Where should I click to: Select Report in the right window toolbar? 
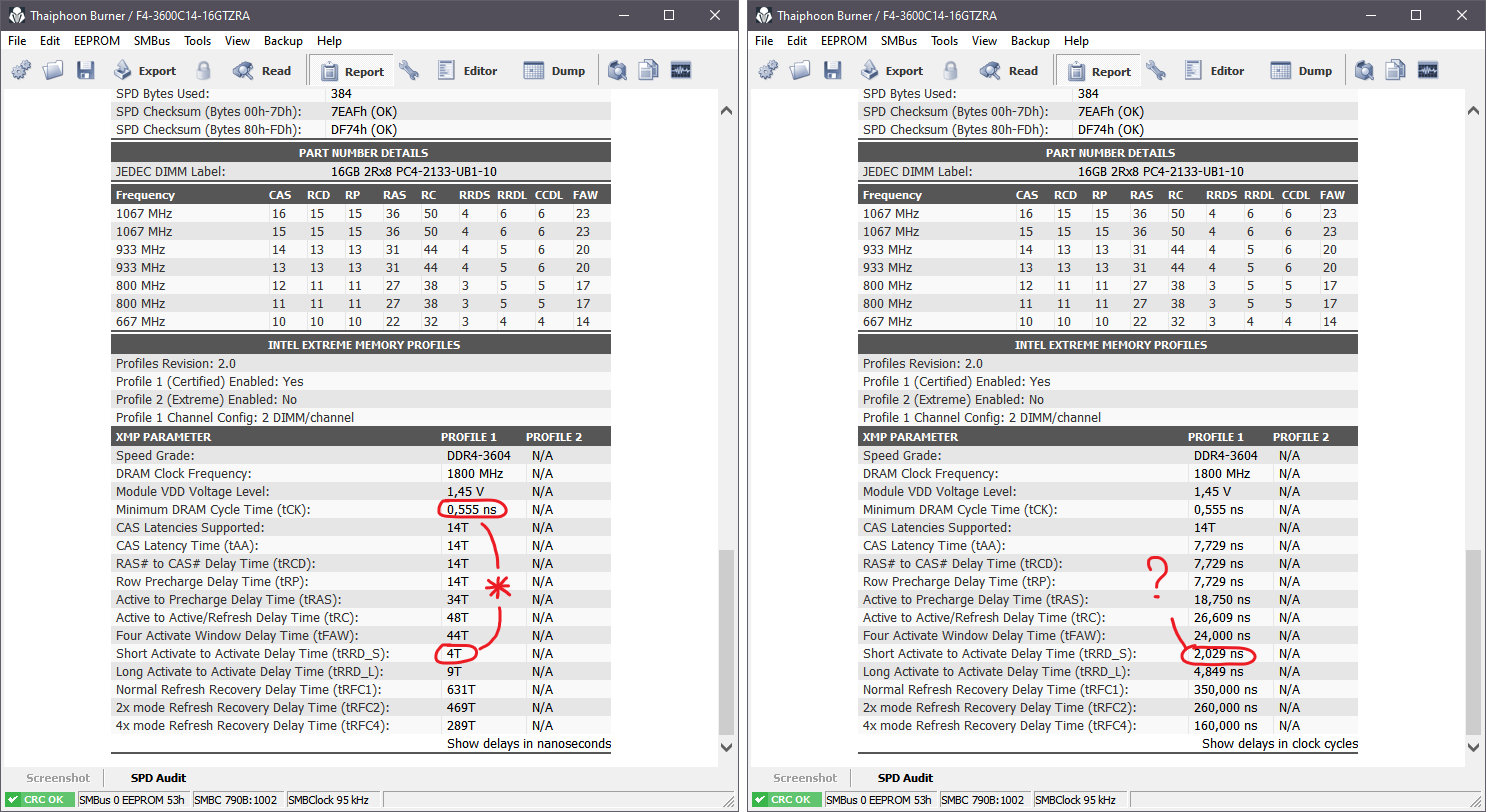click(x=1098, y=71)
